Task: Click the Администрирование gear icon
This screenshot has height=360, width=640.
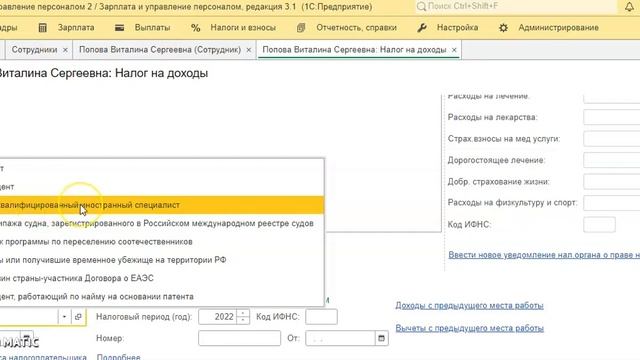Action: (x=503, y=28)
